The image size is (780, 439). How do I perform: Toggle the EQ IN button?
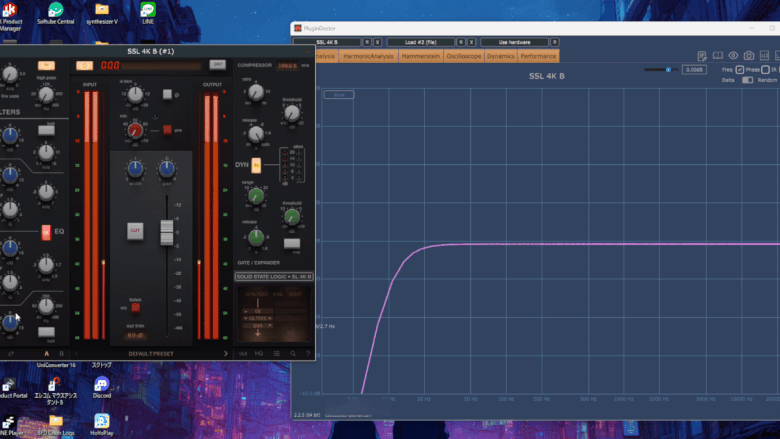(x=46, y=232)
